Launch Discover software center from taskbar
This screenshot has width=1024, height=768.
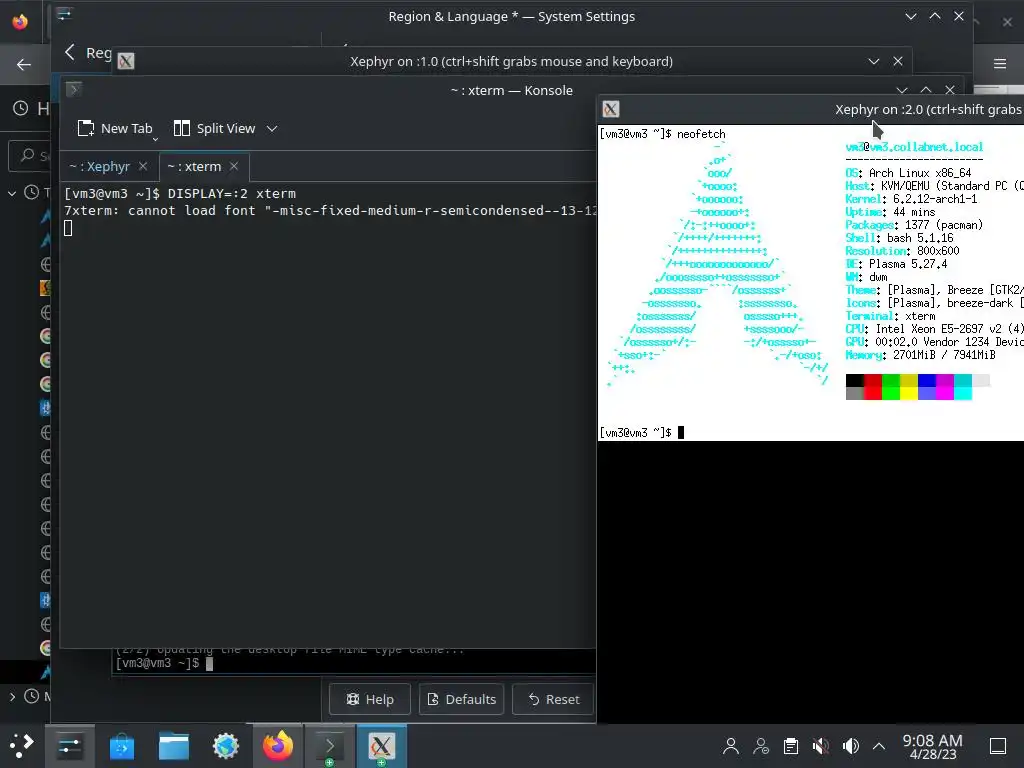pyautogui.click(x=122, y=745)
